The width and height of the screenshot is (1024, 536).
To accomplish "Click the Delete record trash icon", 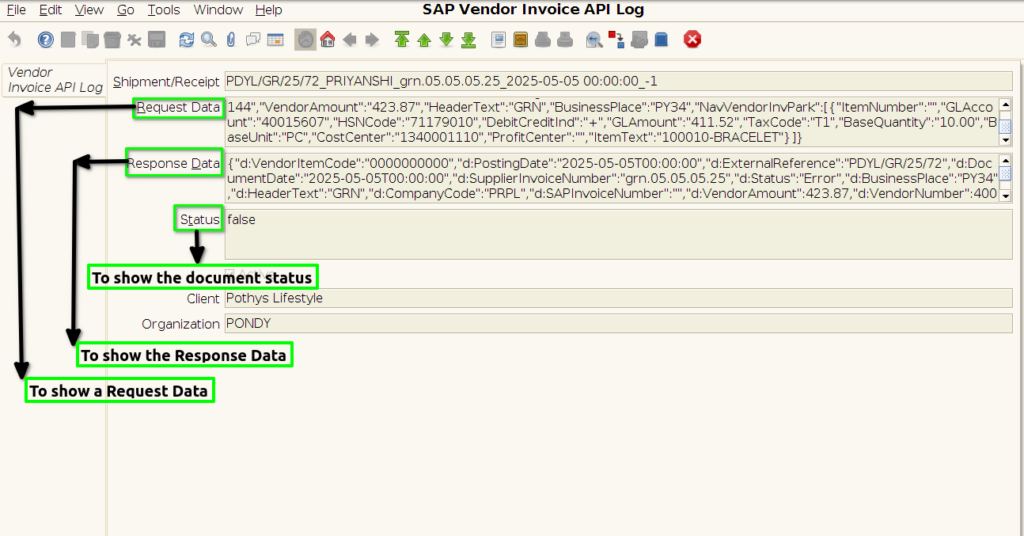I will point(112,40).
